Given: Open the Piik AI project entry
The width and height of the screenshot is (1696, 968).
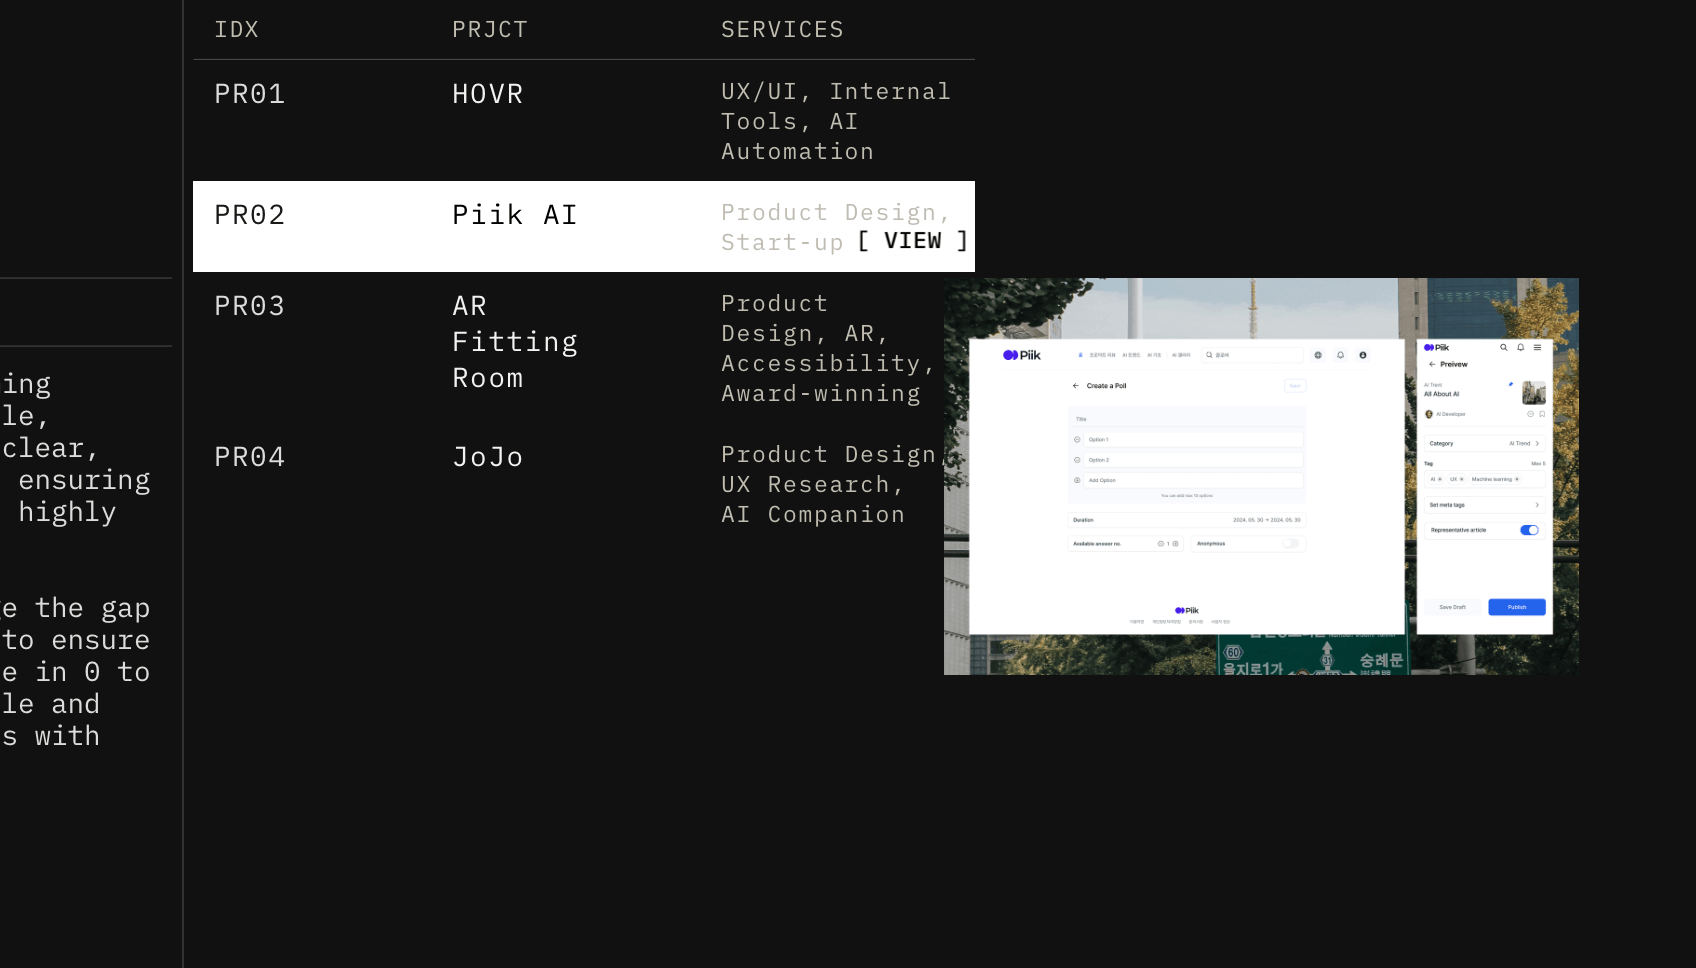Looking at the screenshot, I should (515, 215).
